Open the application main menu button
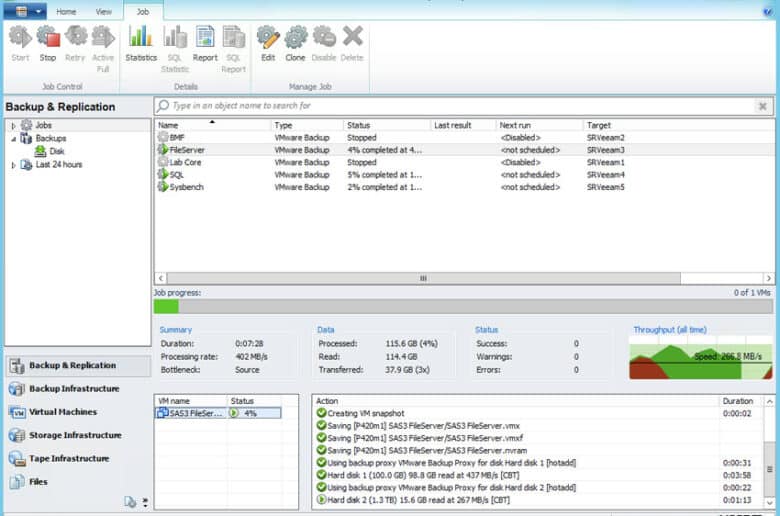 (x=25, y=11)
